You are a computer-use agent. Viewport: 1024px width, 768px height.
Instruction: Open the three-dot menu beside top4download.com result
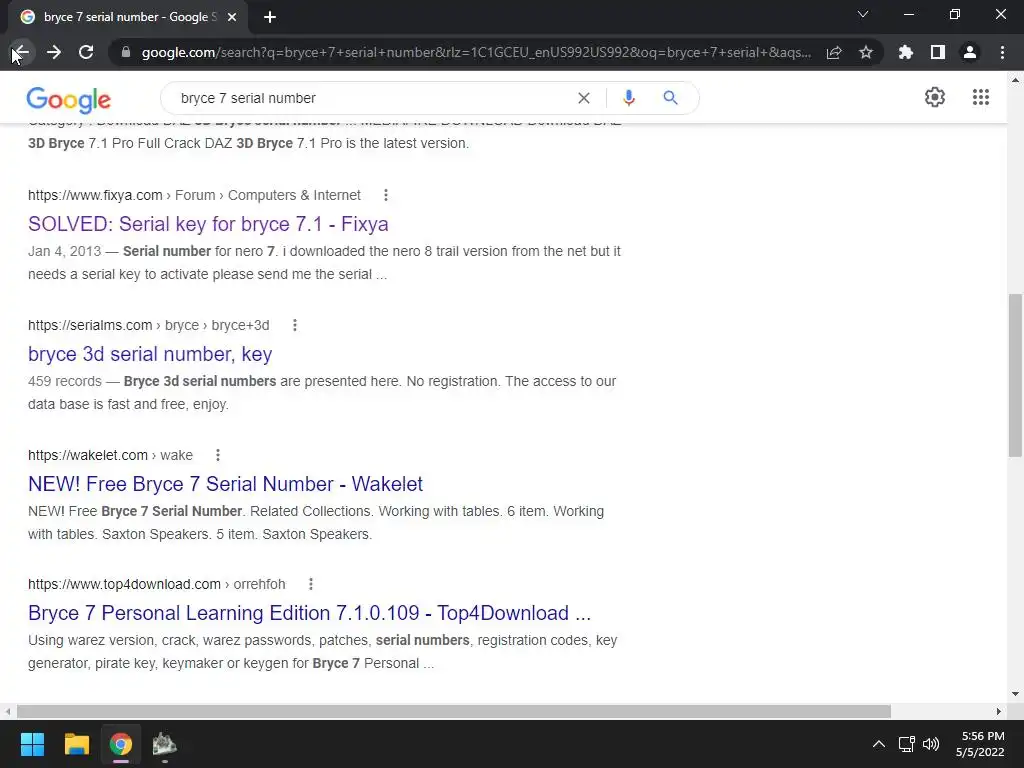[x=311, y=584]
